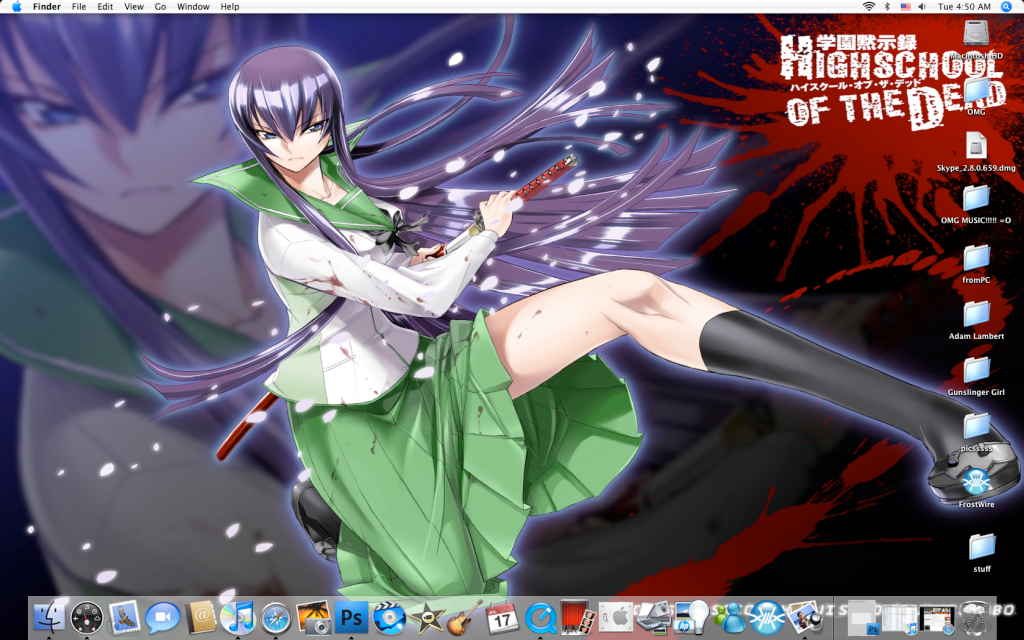Viewport: 1024px width, 640px height.
Task: Open Photo Booth from the dock
Action: [x=578, y=617]
